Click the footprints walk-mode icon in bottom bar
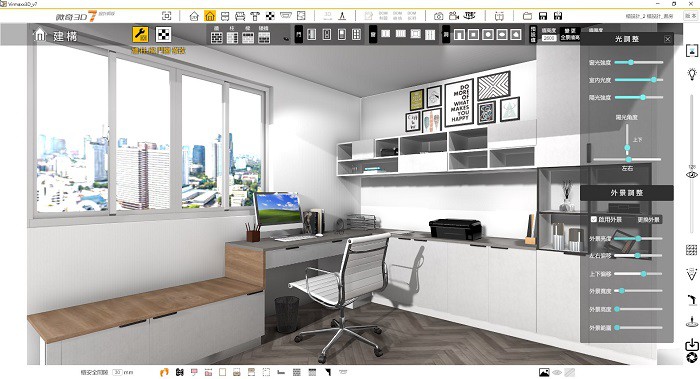 164,372
